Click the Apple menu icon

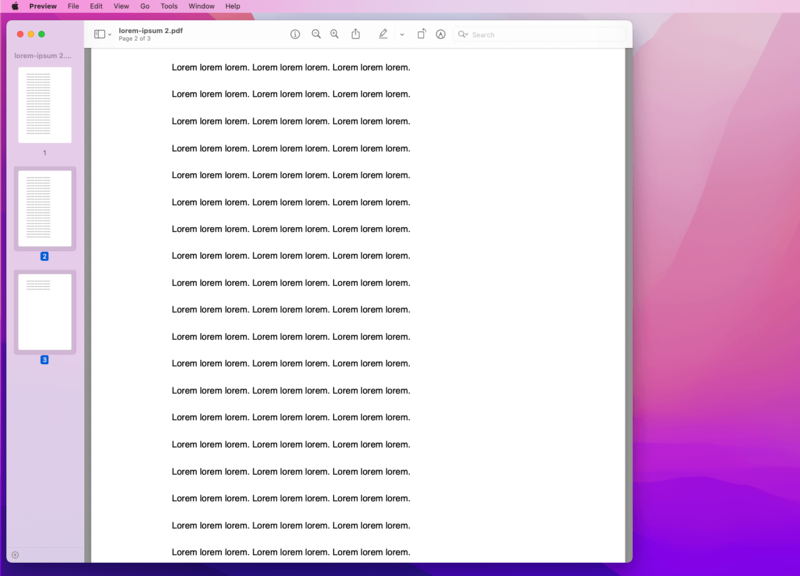pos(14,5)
